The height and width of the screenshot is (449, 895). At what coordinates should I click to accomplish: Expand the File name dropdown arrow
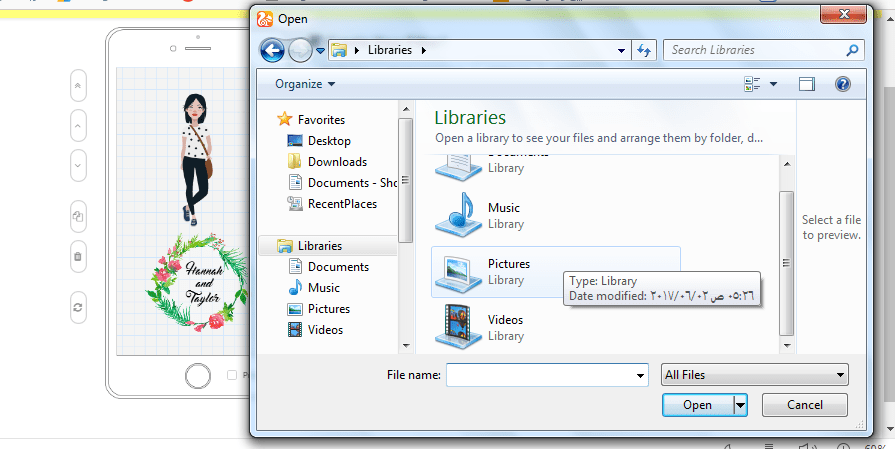(640, 375)
